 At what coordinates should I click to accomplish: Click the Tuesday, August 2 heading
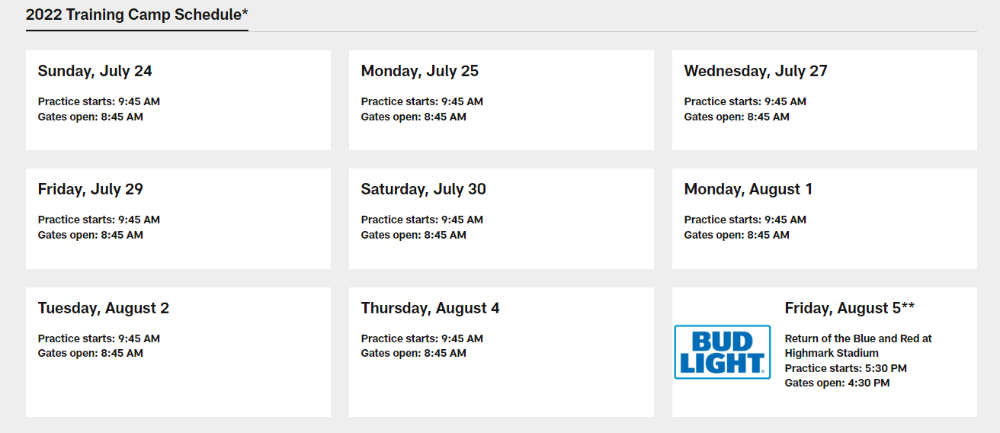click(x=103, y=308)
